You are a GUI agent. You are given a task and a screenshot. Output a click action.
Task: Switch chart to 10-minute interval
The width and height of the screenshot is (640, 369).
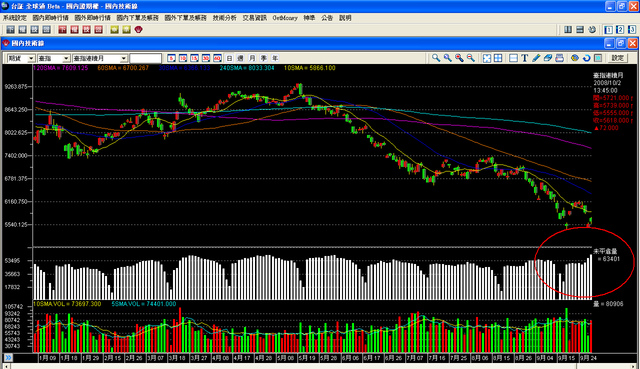tap(183, 58)
